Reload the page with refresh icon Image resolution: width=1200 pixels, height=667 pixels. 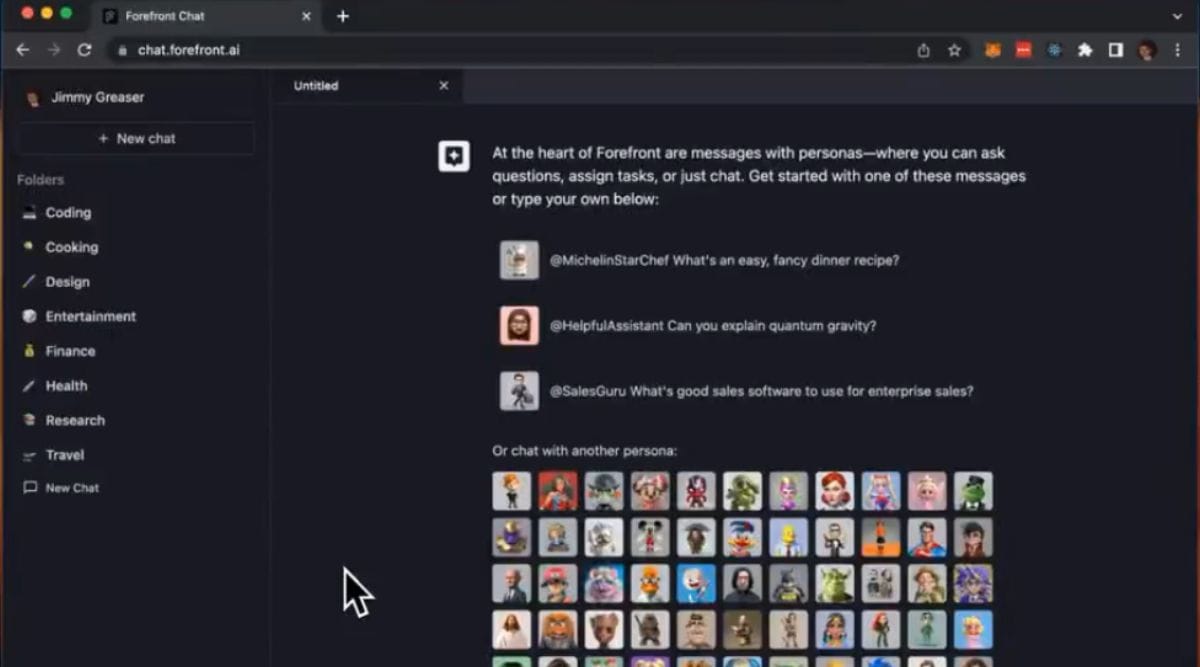tap(85, 50)
